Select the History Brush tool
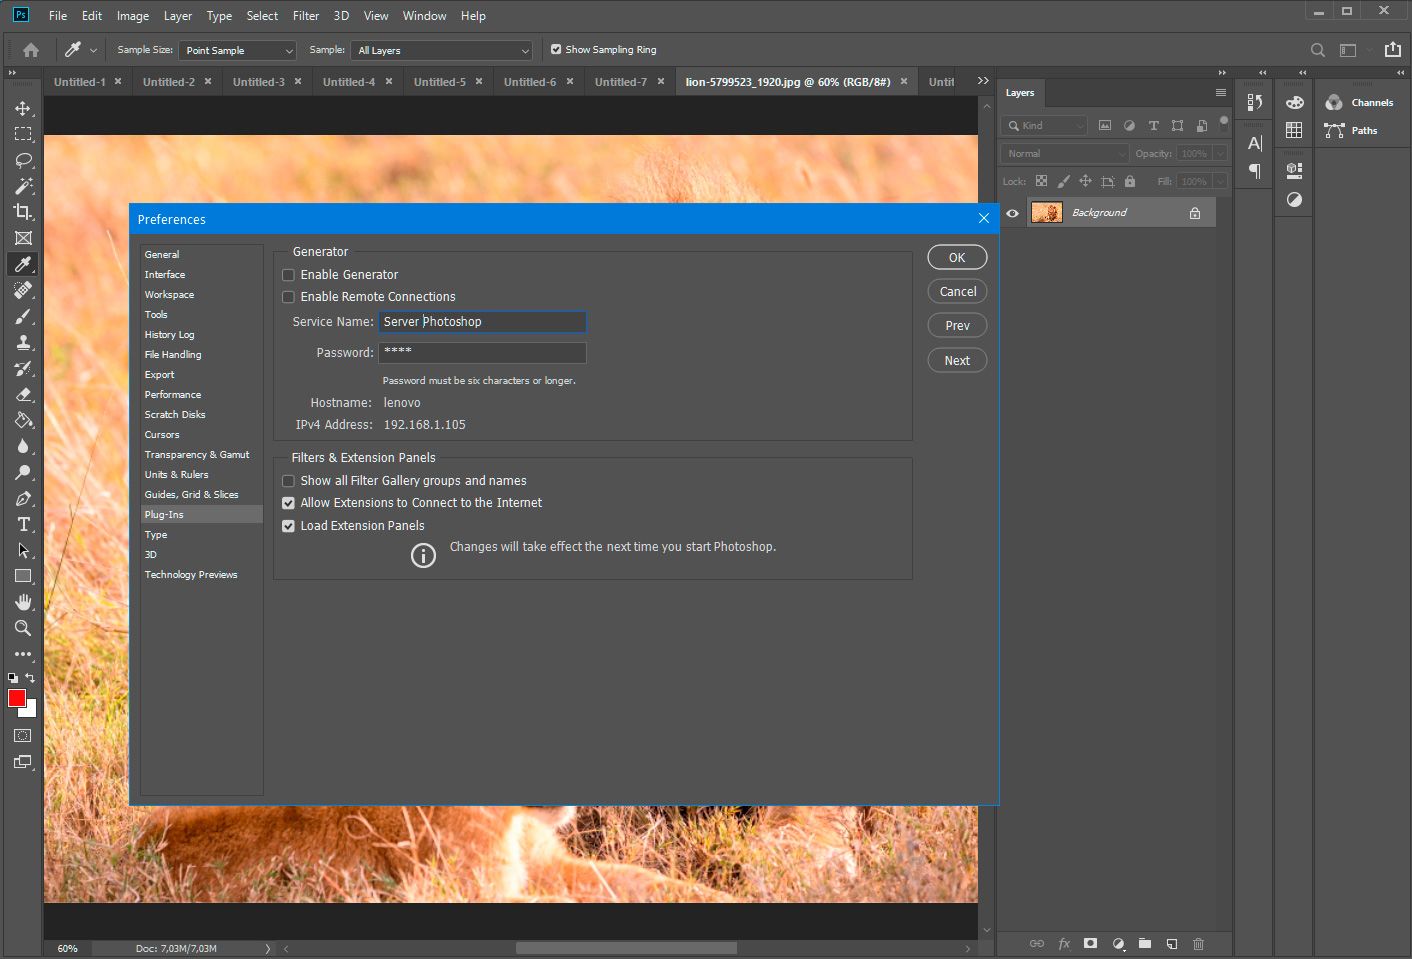Viewport: 1412px width, 959px height. coord(23,368)
